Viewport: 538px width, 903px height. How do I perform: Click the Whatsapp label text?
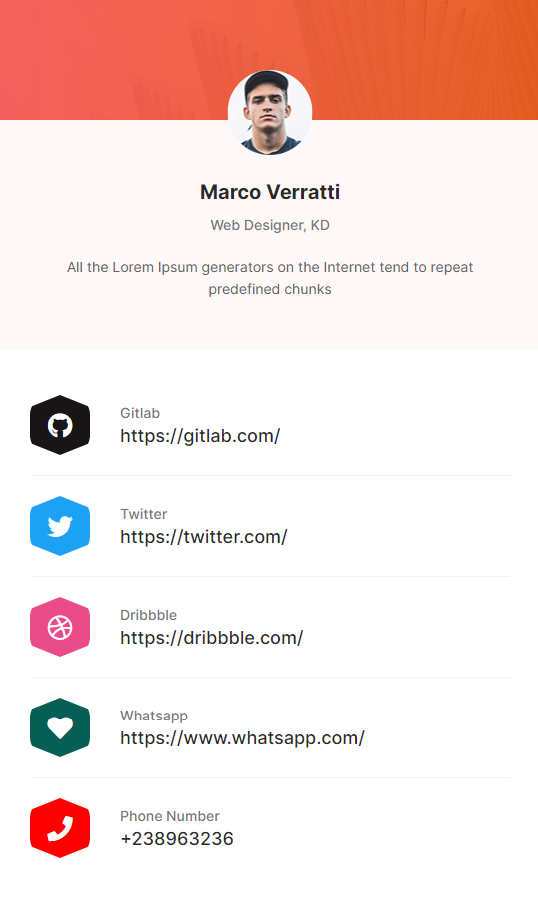pos(154,715)
